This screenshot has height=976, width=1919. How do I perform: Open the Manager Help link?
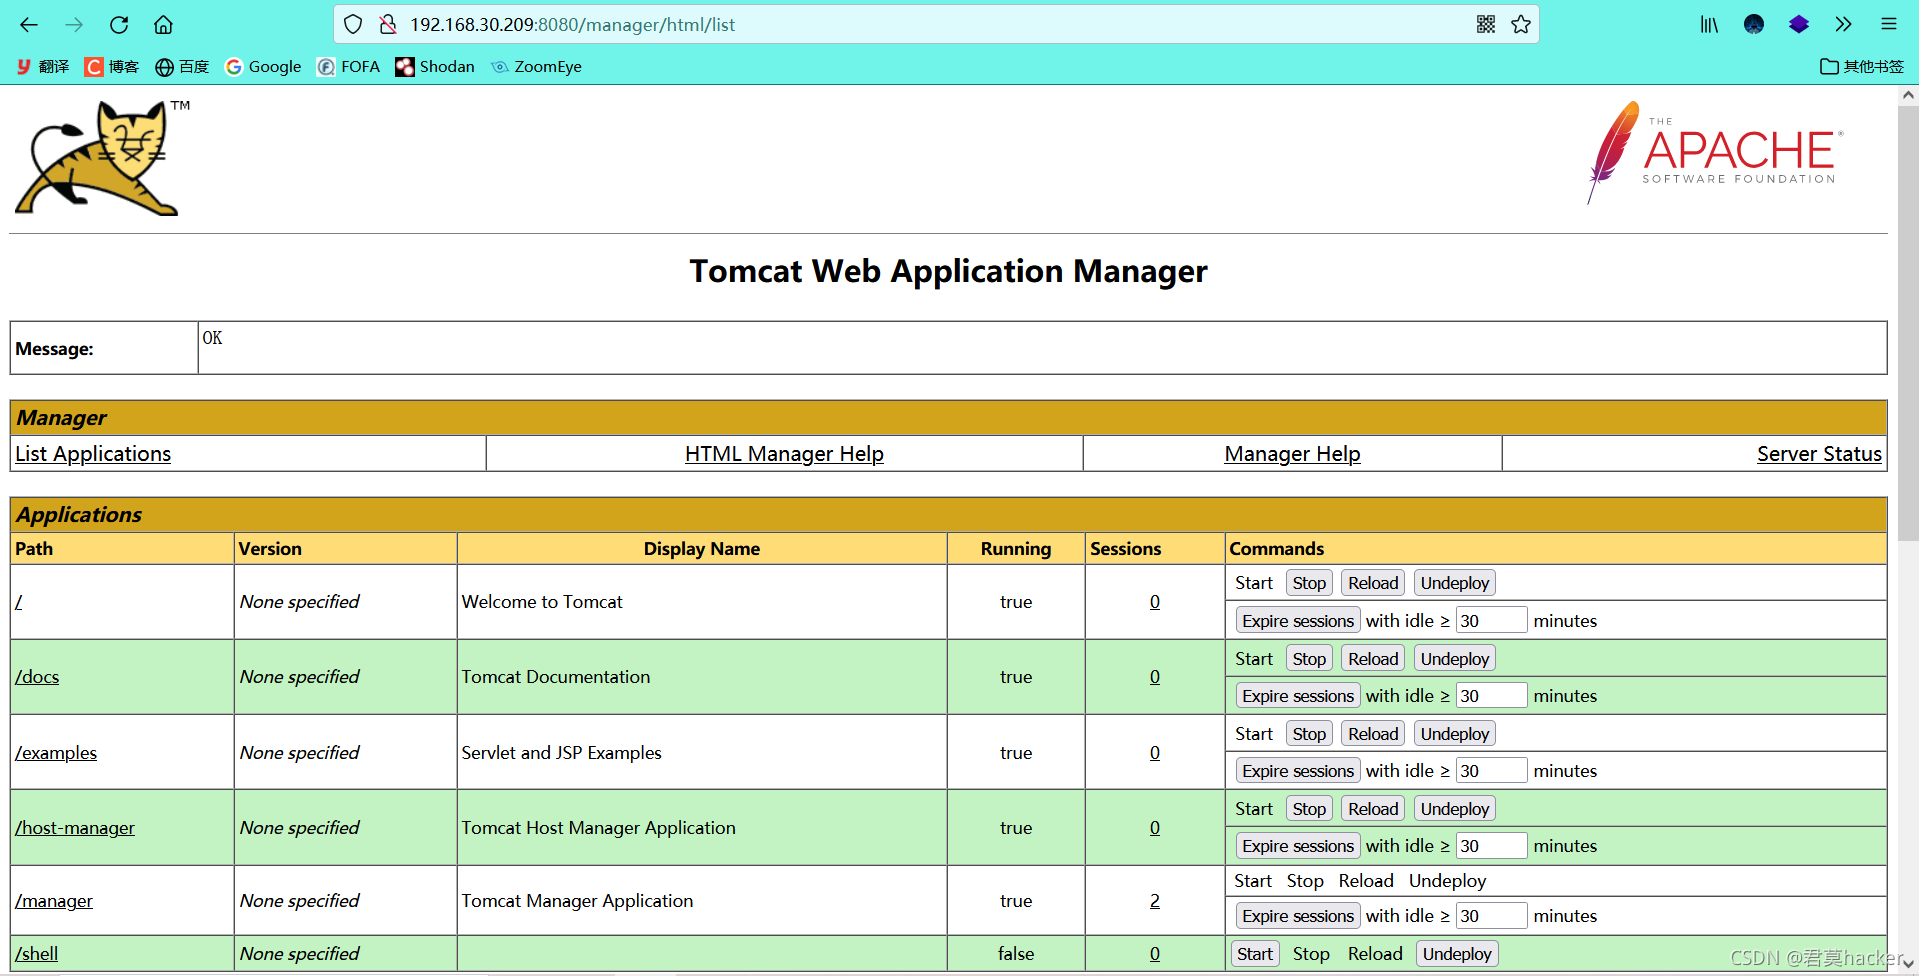(1292, 453)
